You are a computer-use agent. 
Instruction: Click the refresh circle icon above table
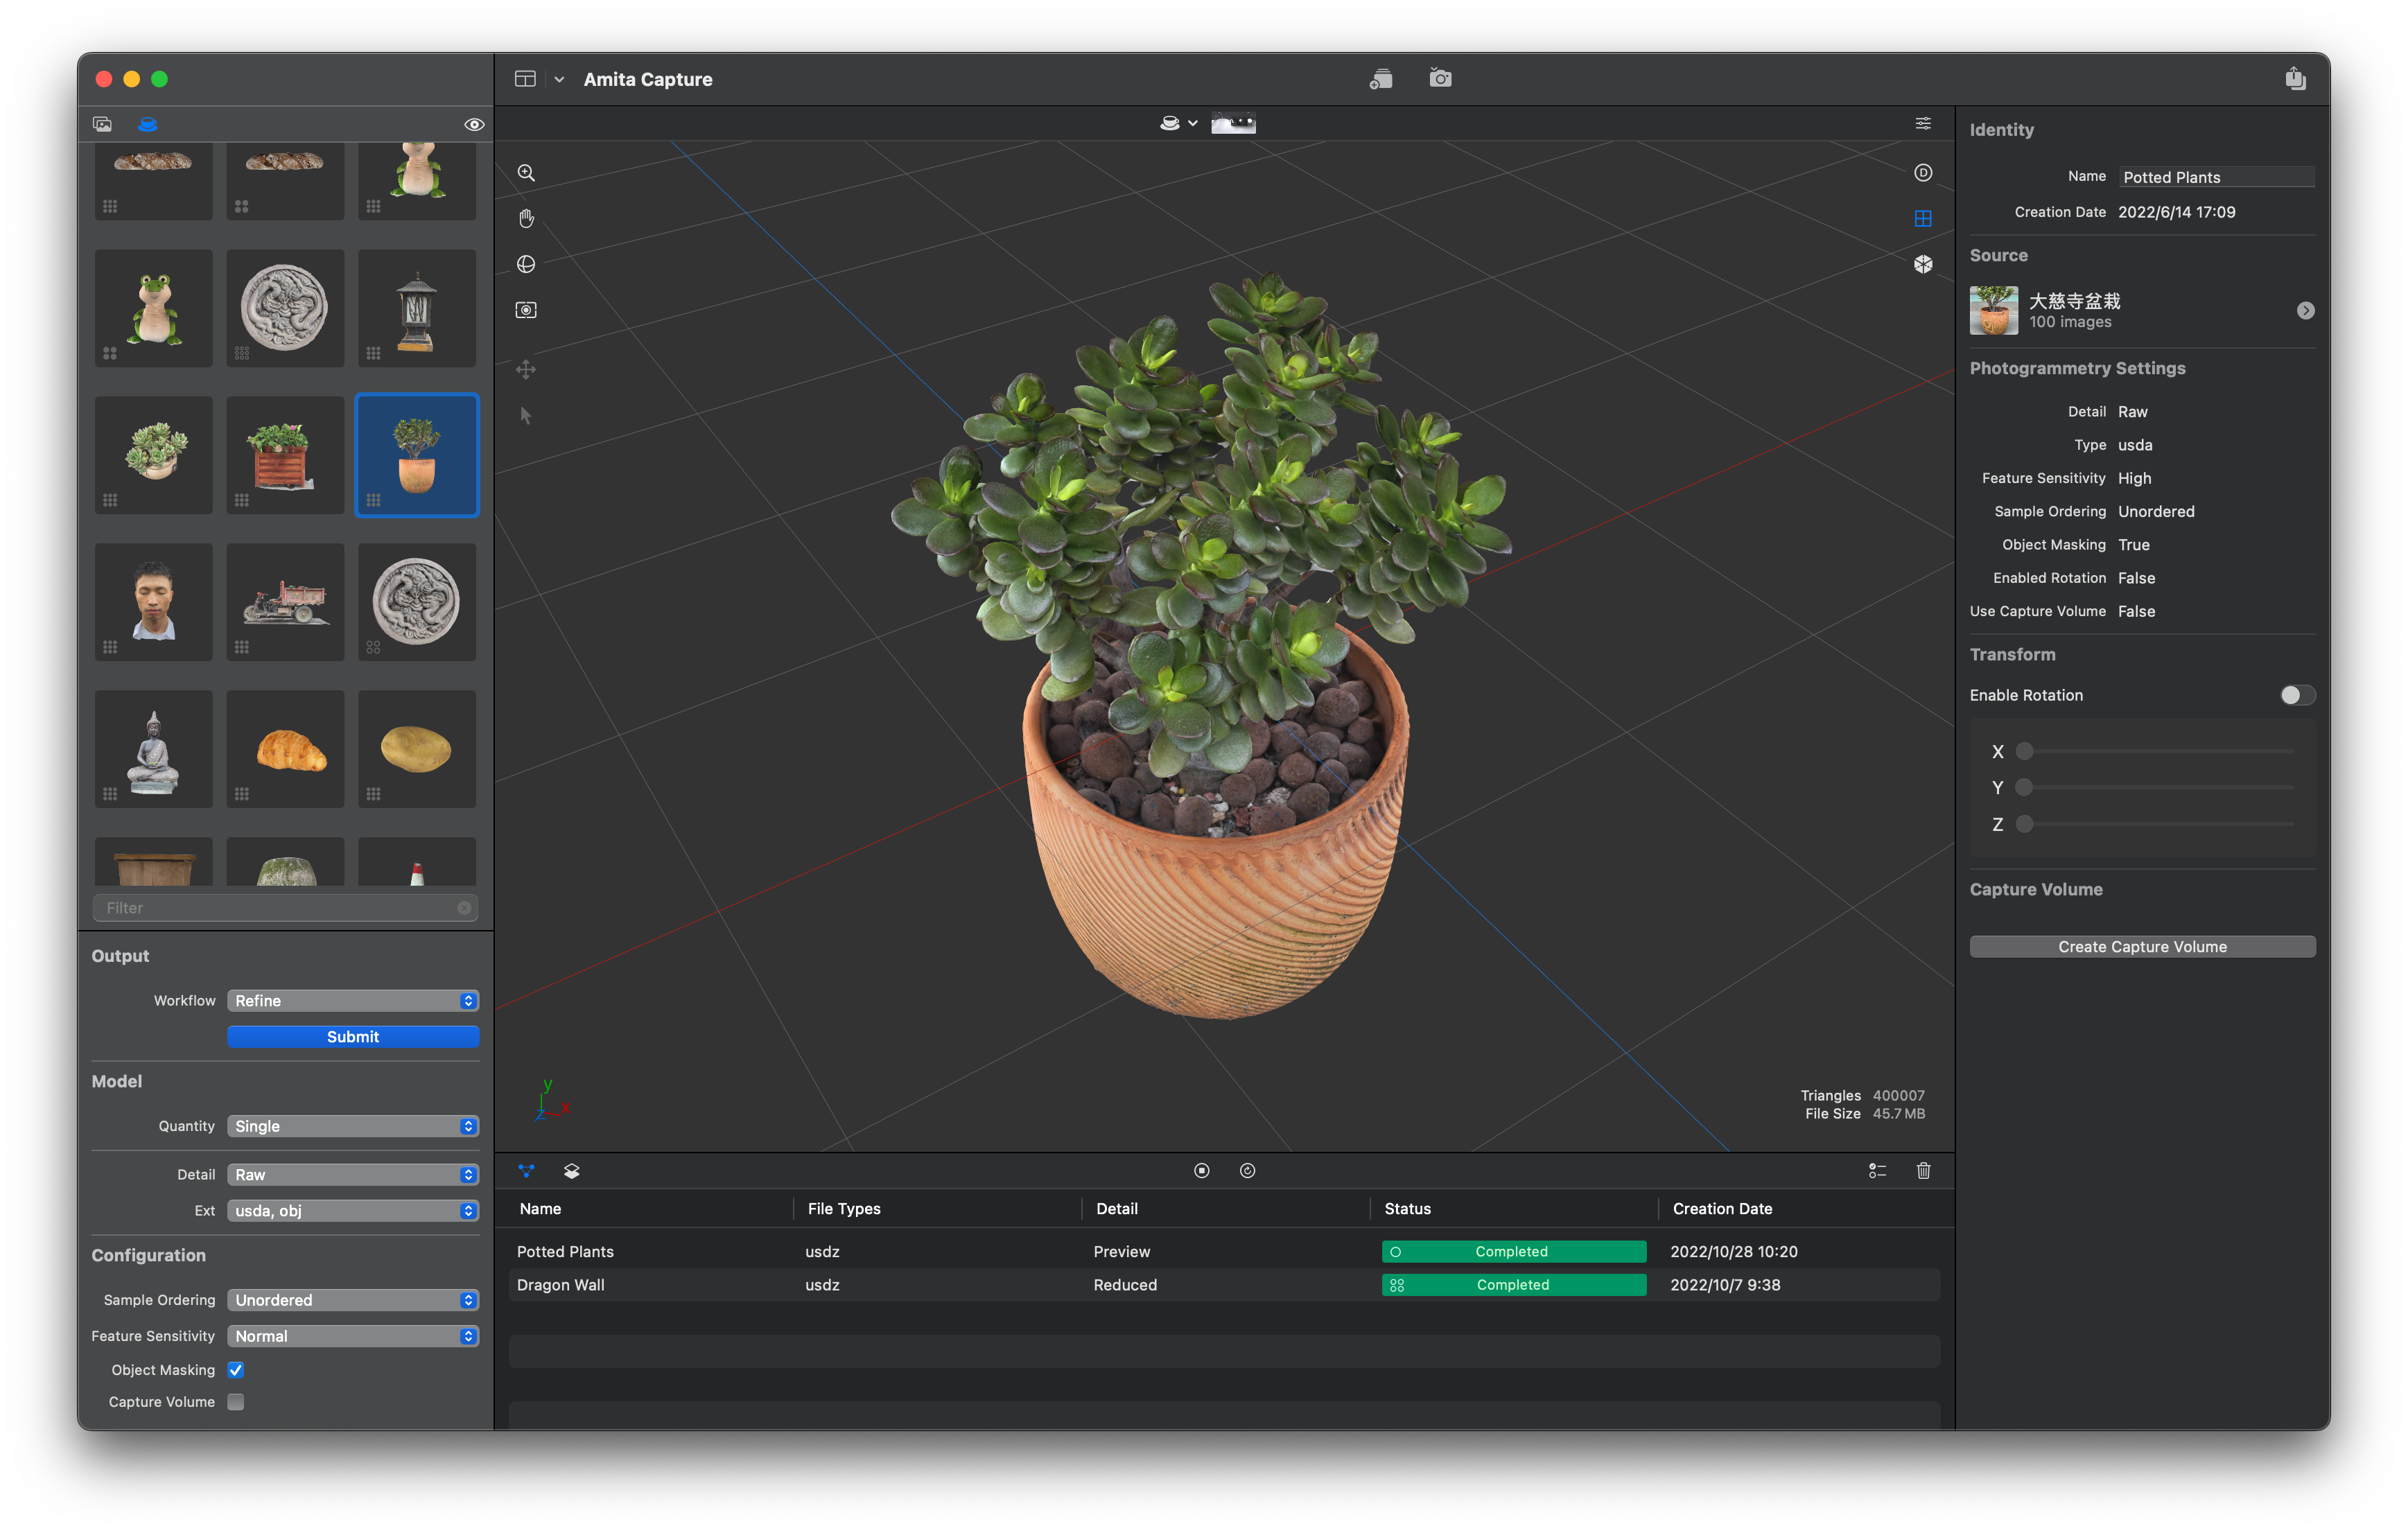click(1248, 1170)
